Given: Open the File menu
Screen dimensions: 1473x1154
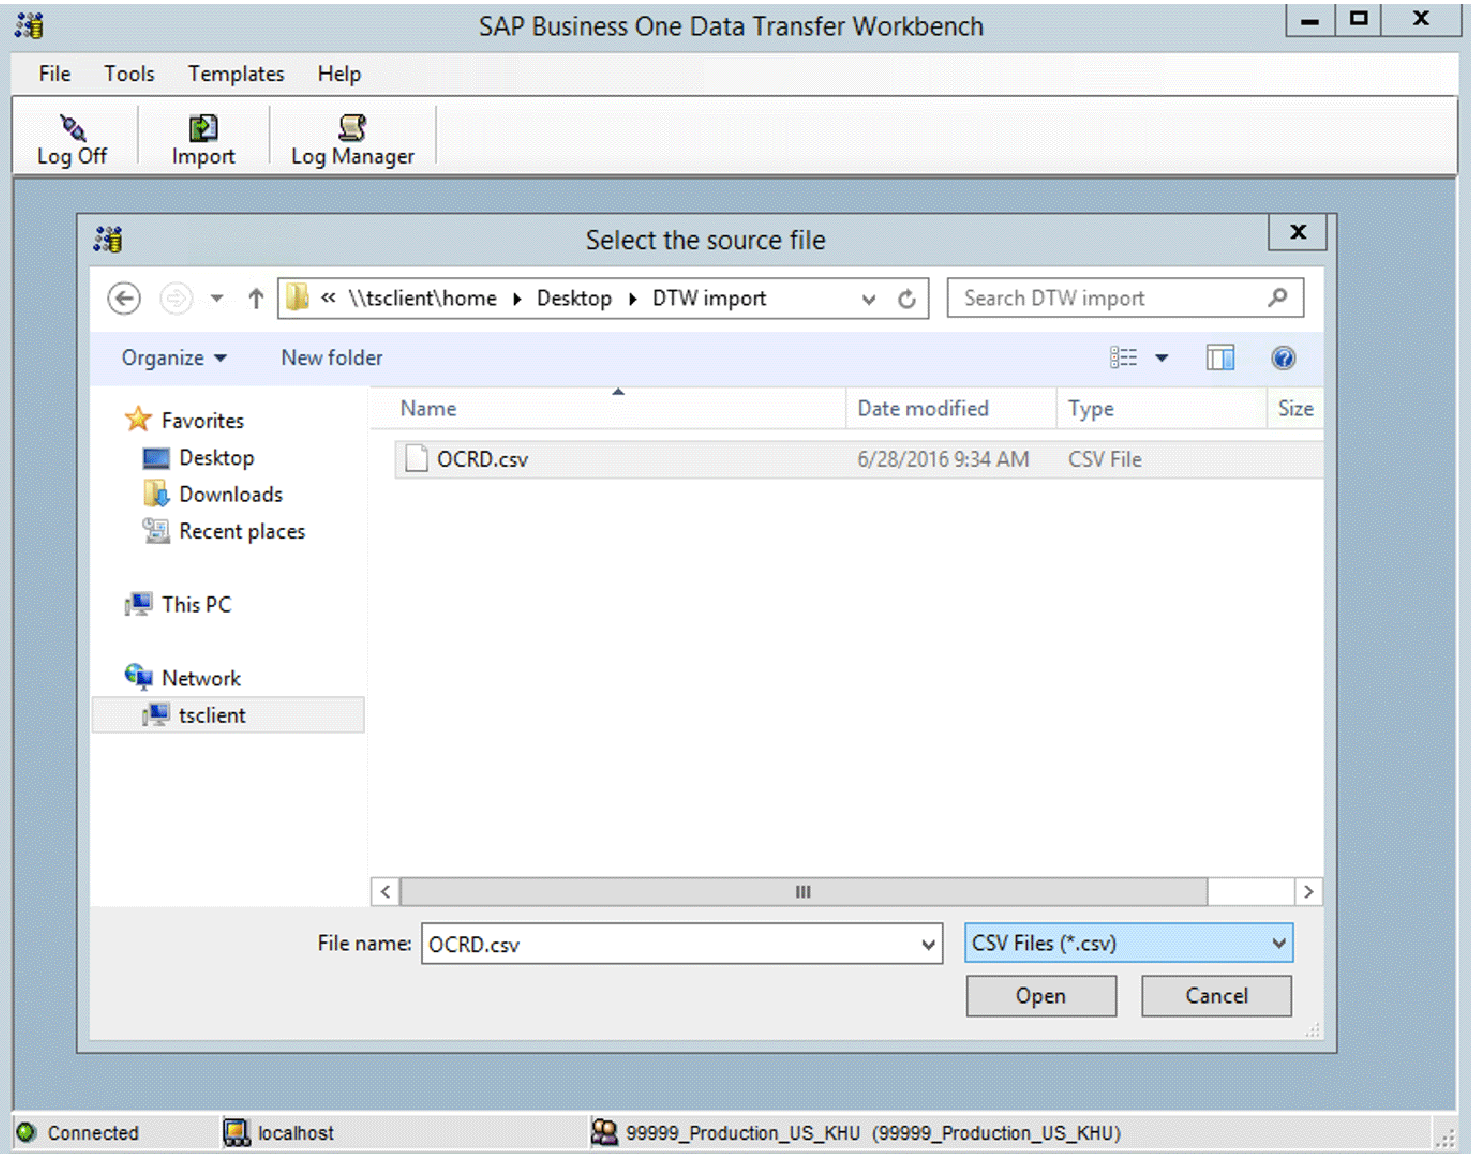Looking at the screenshot, I should tap(54, 74).
